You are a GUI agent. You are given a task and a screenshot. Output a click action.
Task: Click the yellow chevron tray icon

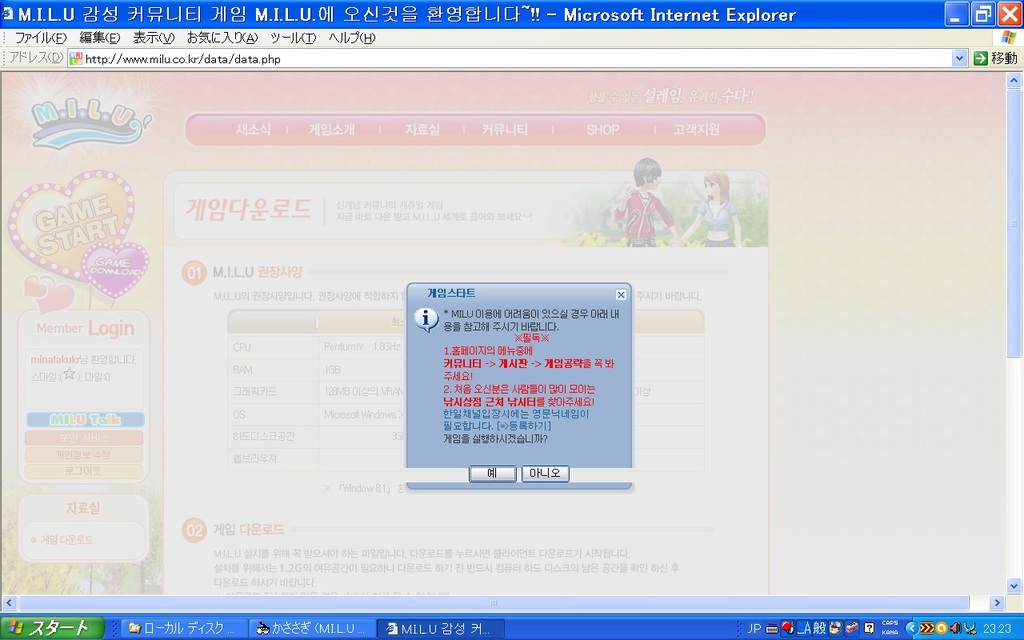[927, 628]
